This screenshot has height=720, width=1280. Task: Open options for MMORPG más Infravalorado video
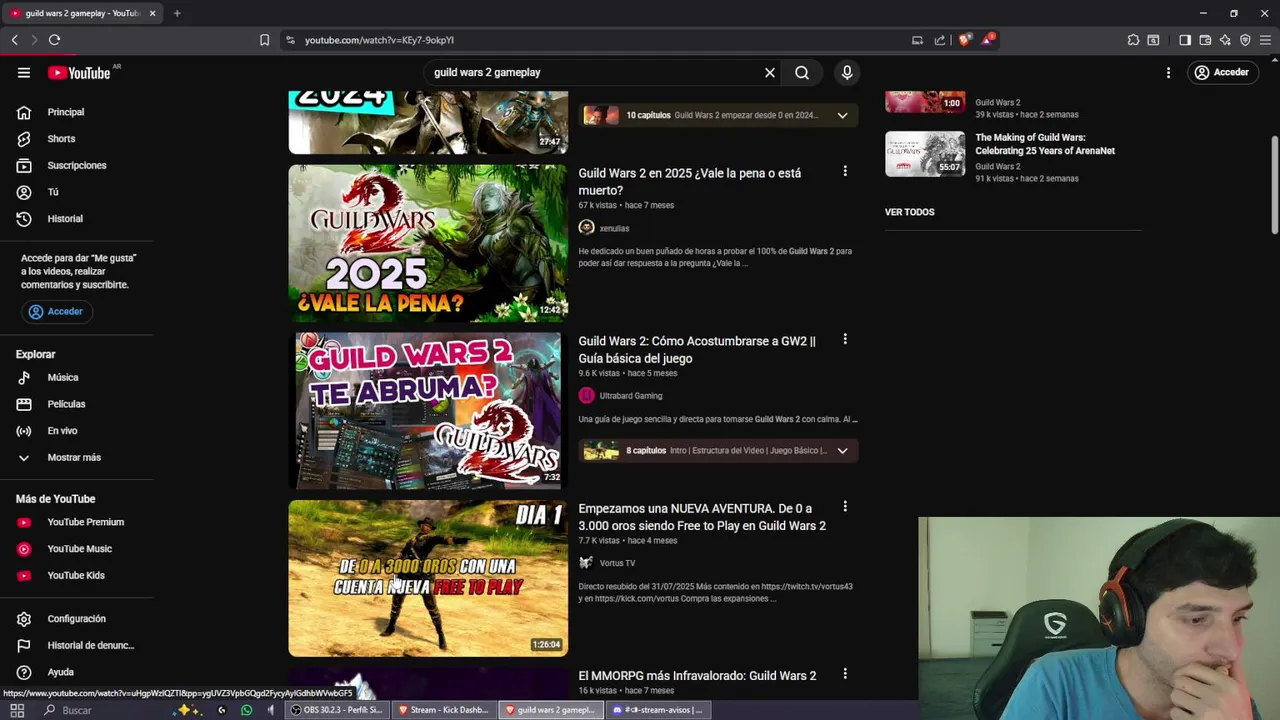coord(845,675)
